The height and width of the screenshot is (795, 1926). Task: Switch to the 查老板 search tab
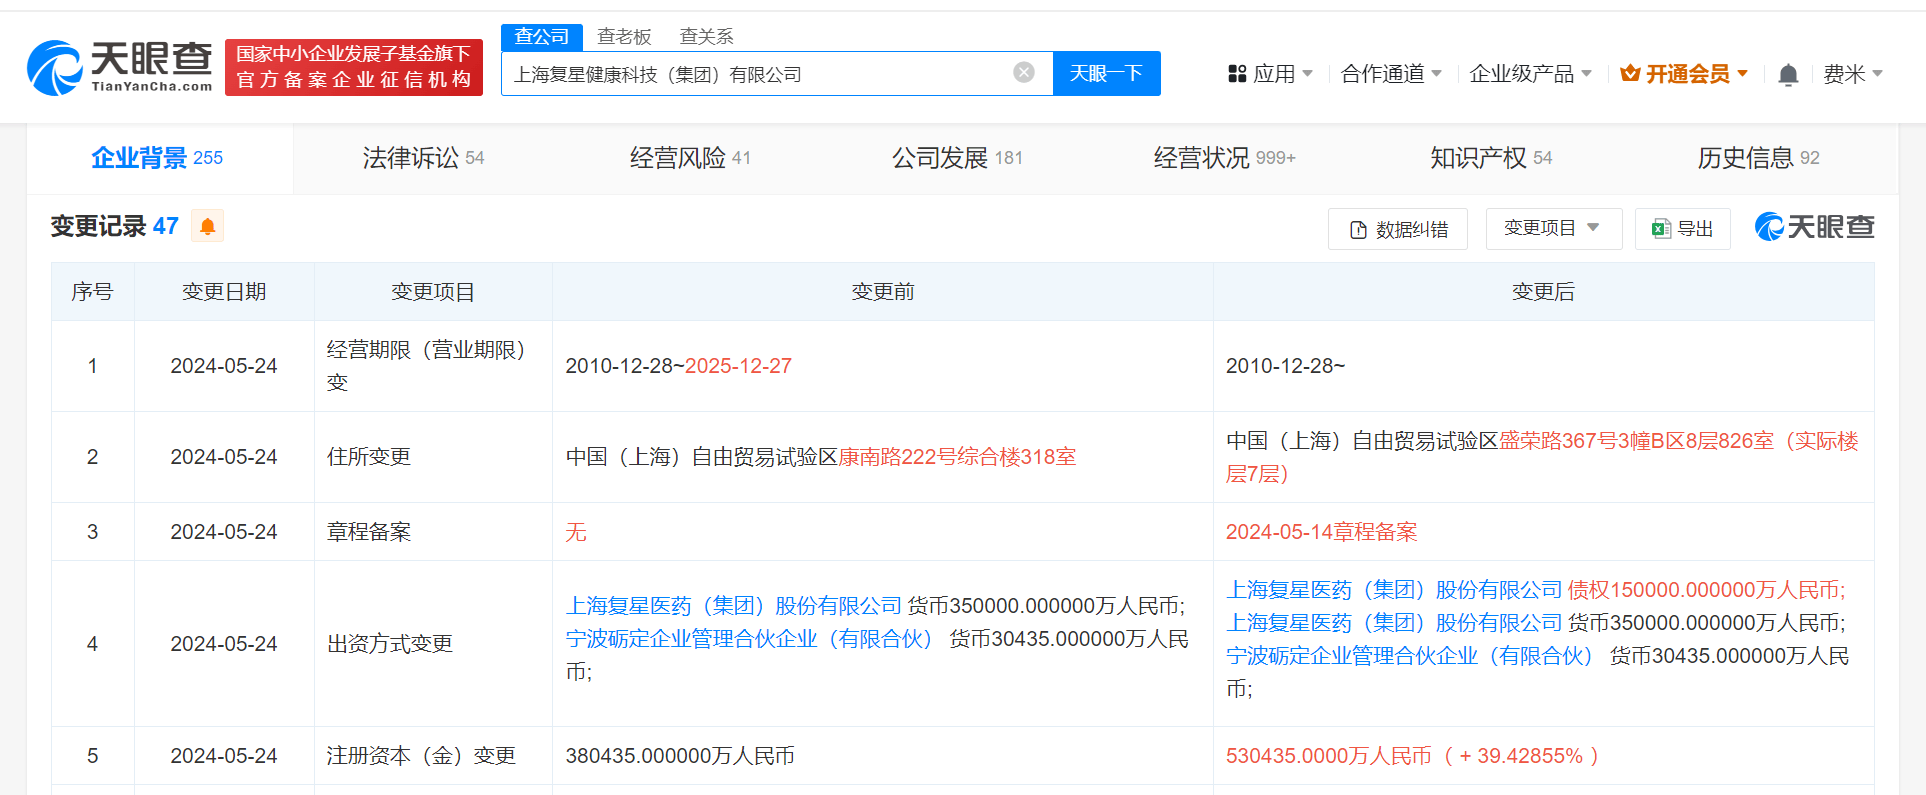point(624,37)
